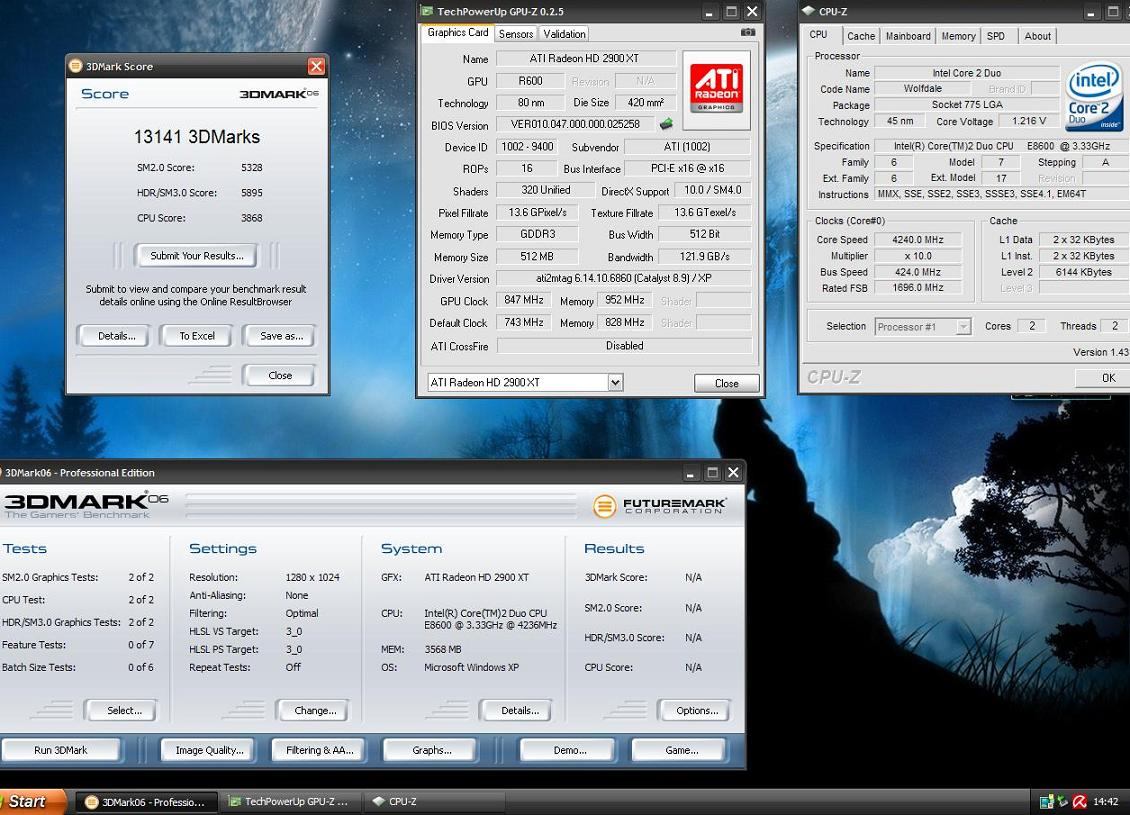Screen dimensions: 1130x815
Task: Click the Intel Core 2 Duo logo
Action: (x=1093, y=97)
